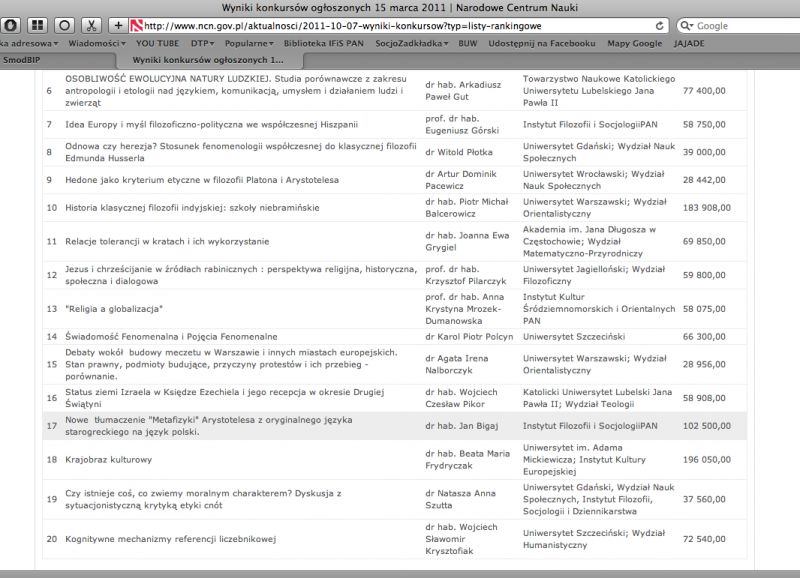Open the four-square grid view button
This screenshot has width=800, height=578.
coord(37,25)
